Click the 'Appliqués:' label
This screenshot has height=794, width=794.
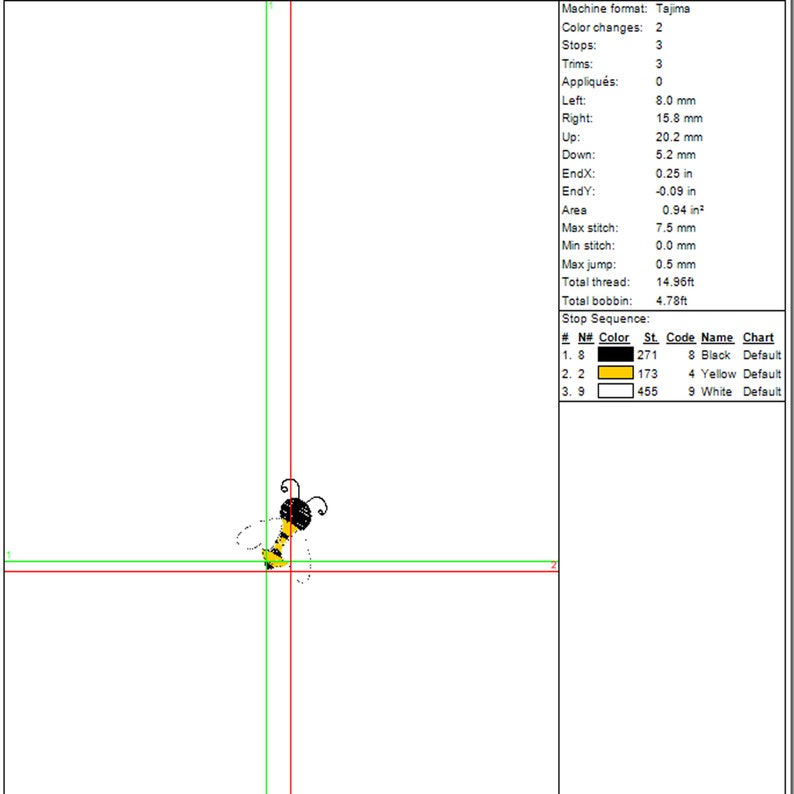click(589, 82)
